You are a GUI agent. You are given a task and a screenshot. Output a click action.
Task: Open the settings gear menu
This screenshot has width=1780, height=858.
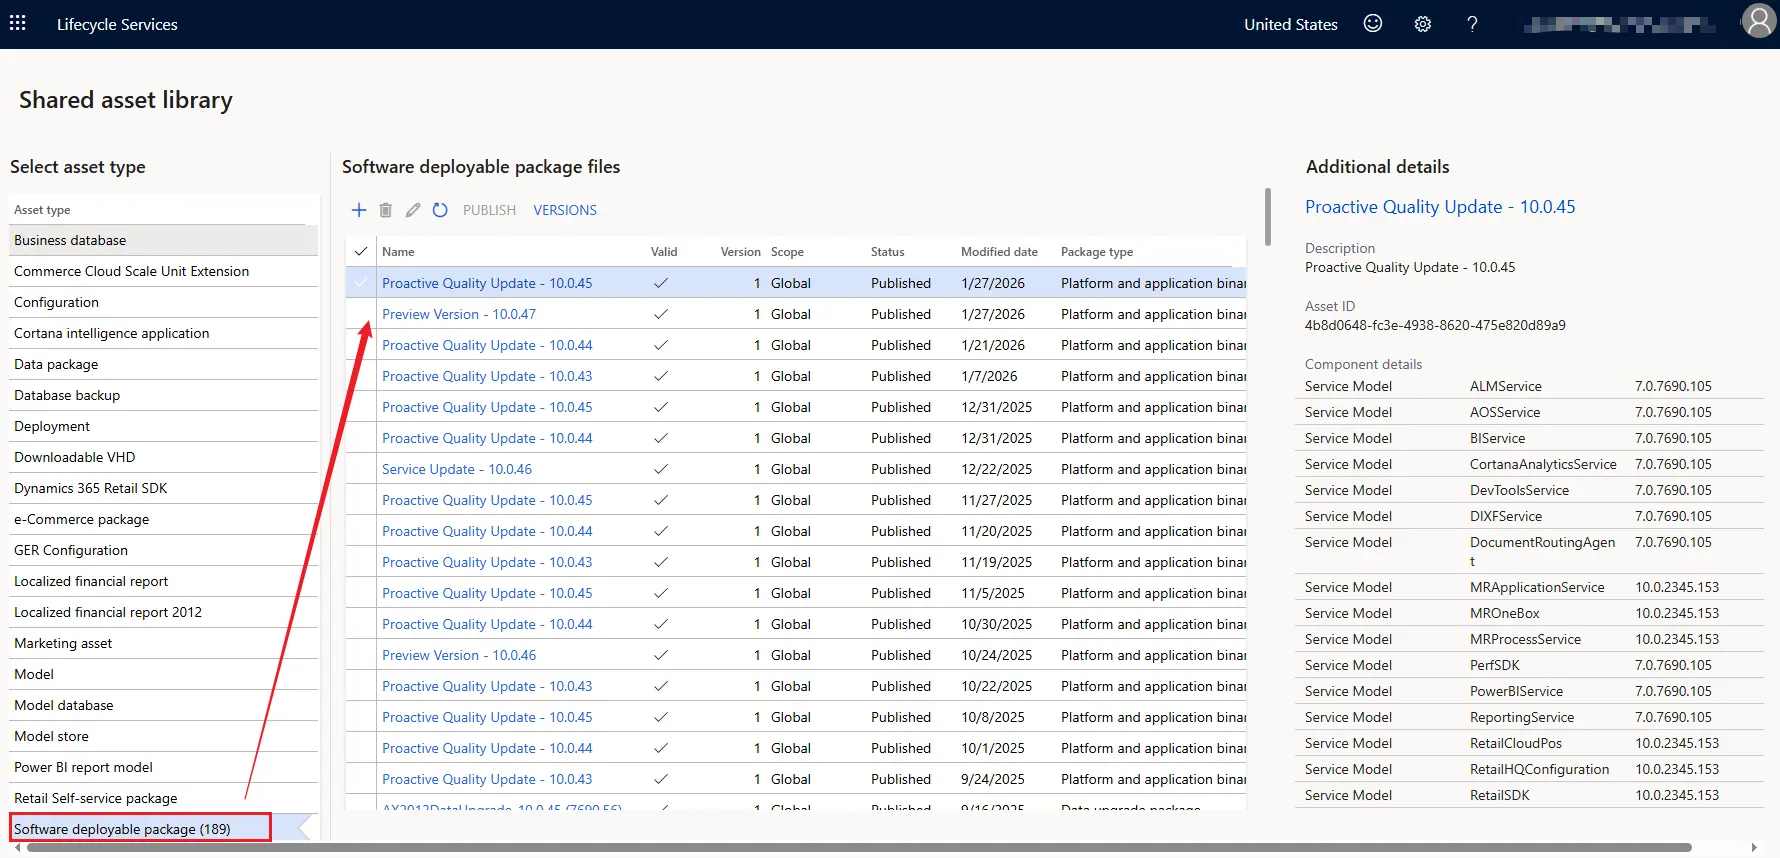pyautogui.click(x=1423, y=24)
